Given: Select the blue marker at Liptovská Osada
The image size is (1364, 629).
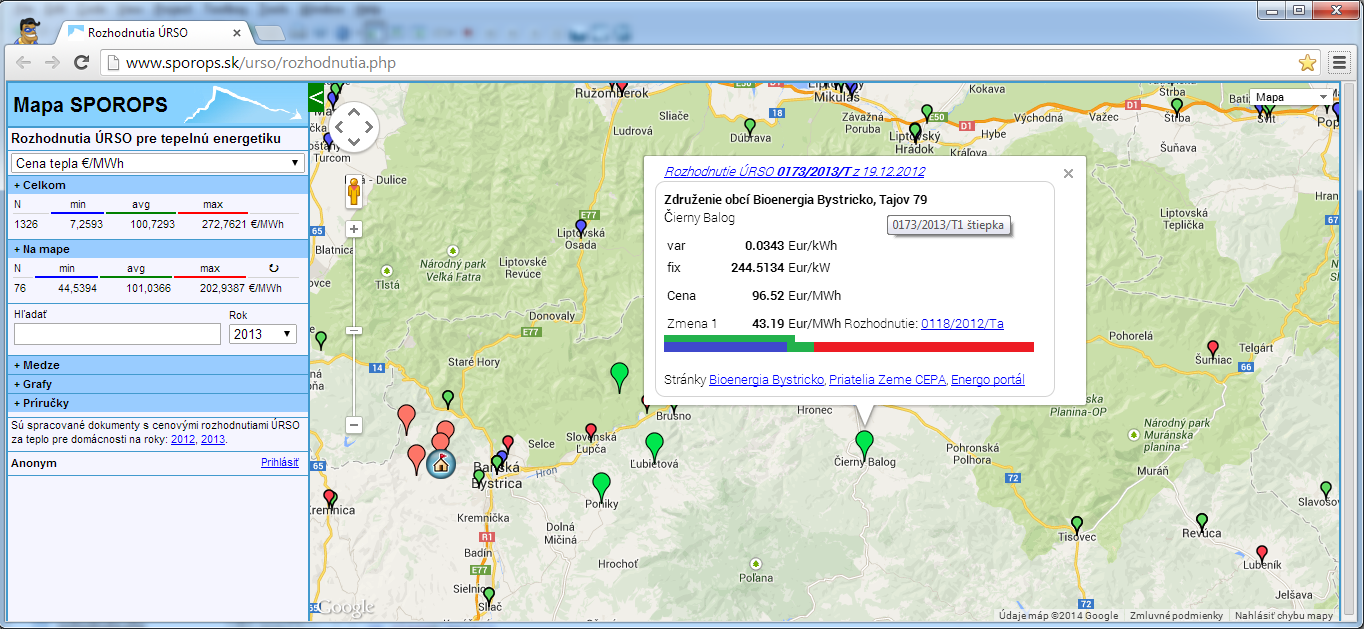Looking at the screenshot, I should coord(581,228).
